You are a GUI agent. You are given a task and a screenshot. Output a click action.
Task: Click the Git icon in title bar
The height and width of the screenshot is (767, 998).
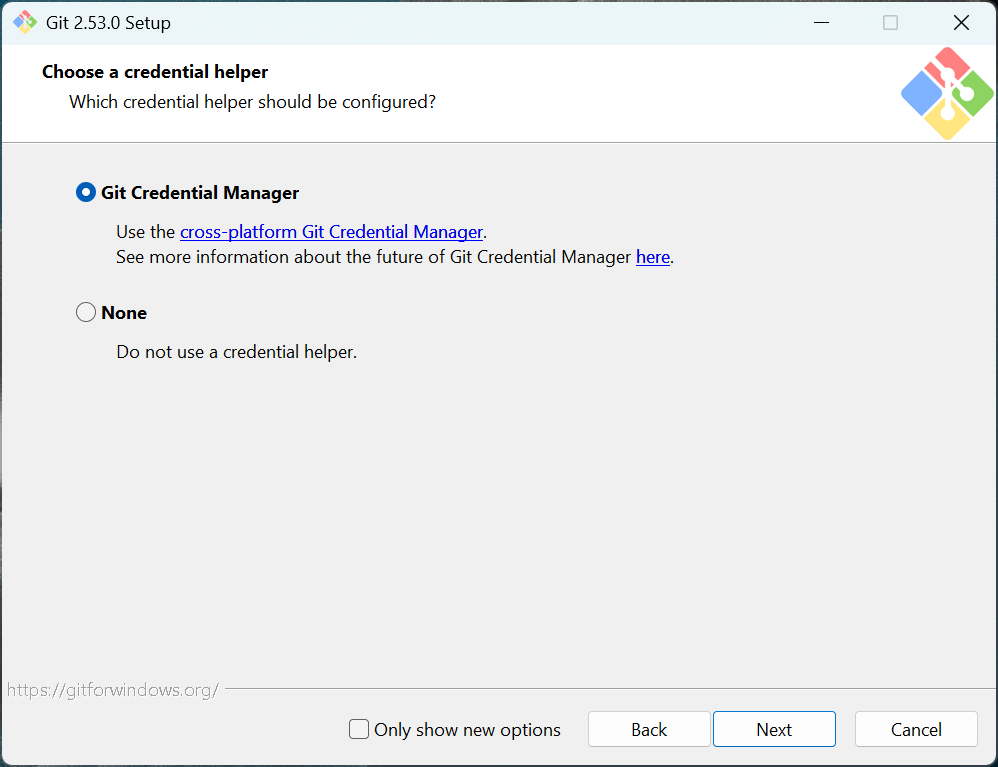(x=25, y=22)
